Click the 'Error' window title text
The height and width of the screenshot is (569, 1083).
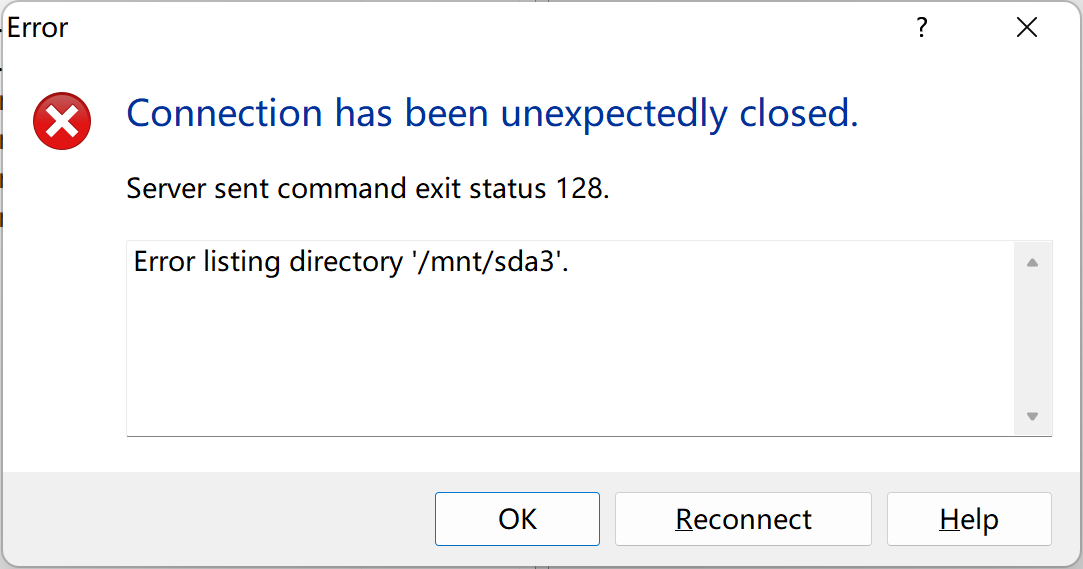click(x=38, y=28)
